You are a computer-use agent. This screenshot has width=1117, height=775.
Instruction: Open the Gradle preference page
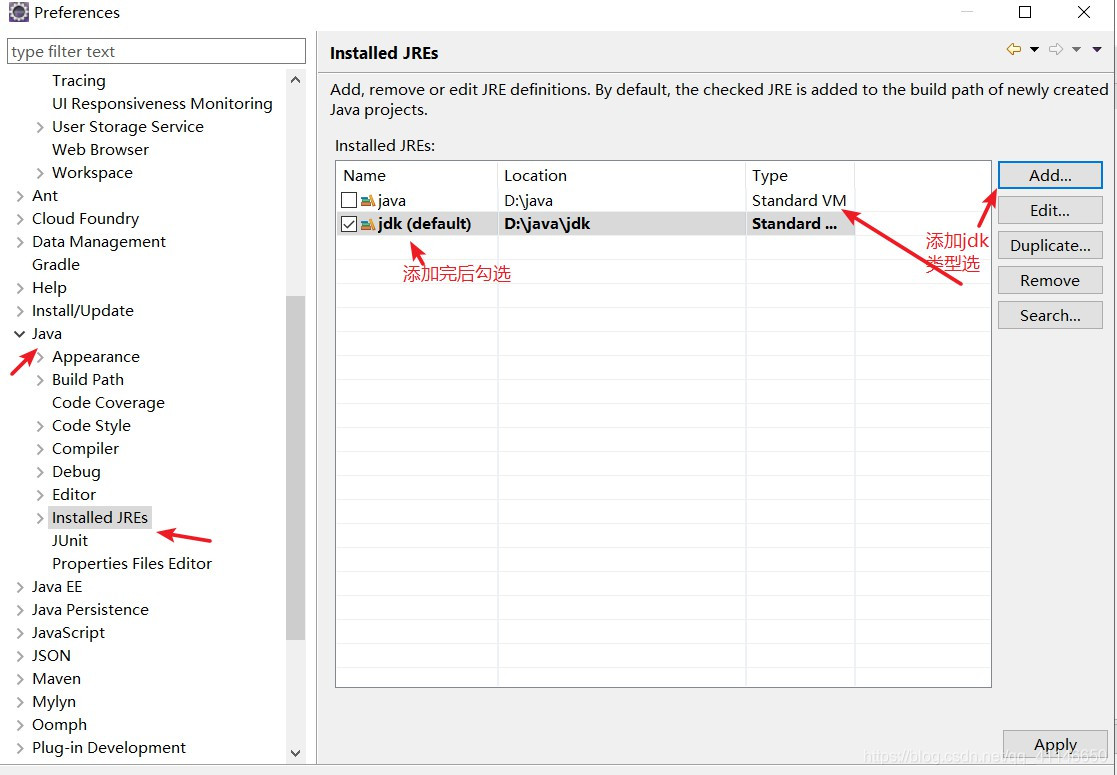56,264
